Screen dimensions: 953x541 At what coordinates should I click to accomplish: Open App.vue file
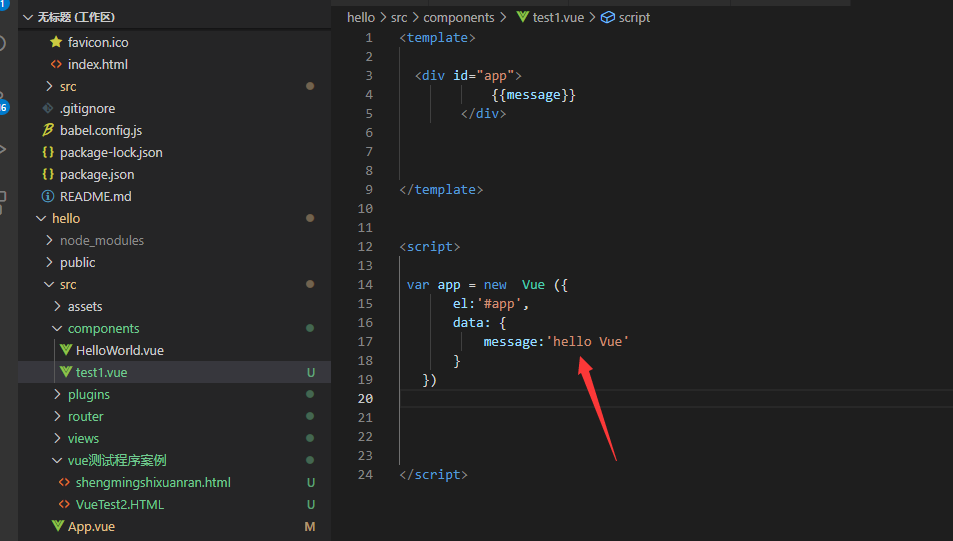coord(91,526)
